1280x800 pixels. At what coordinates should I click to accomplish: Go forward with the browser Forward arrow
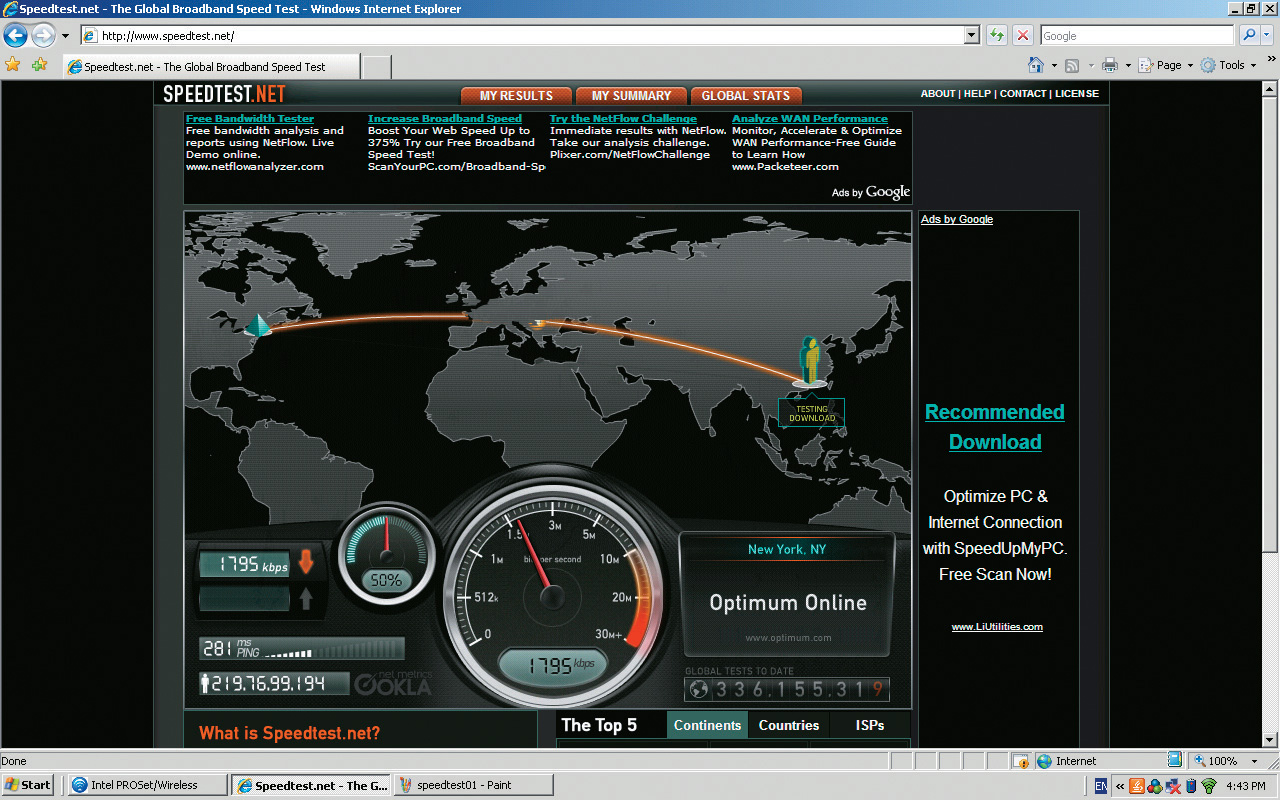click(43, 36)
